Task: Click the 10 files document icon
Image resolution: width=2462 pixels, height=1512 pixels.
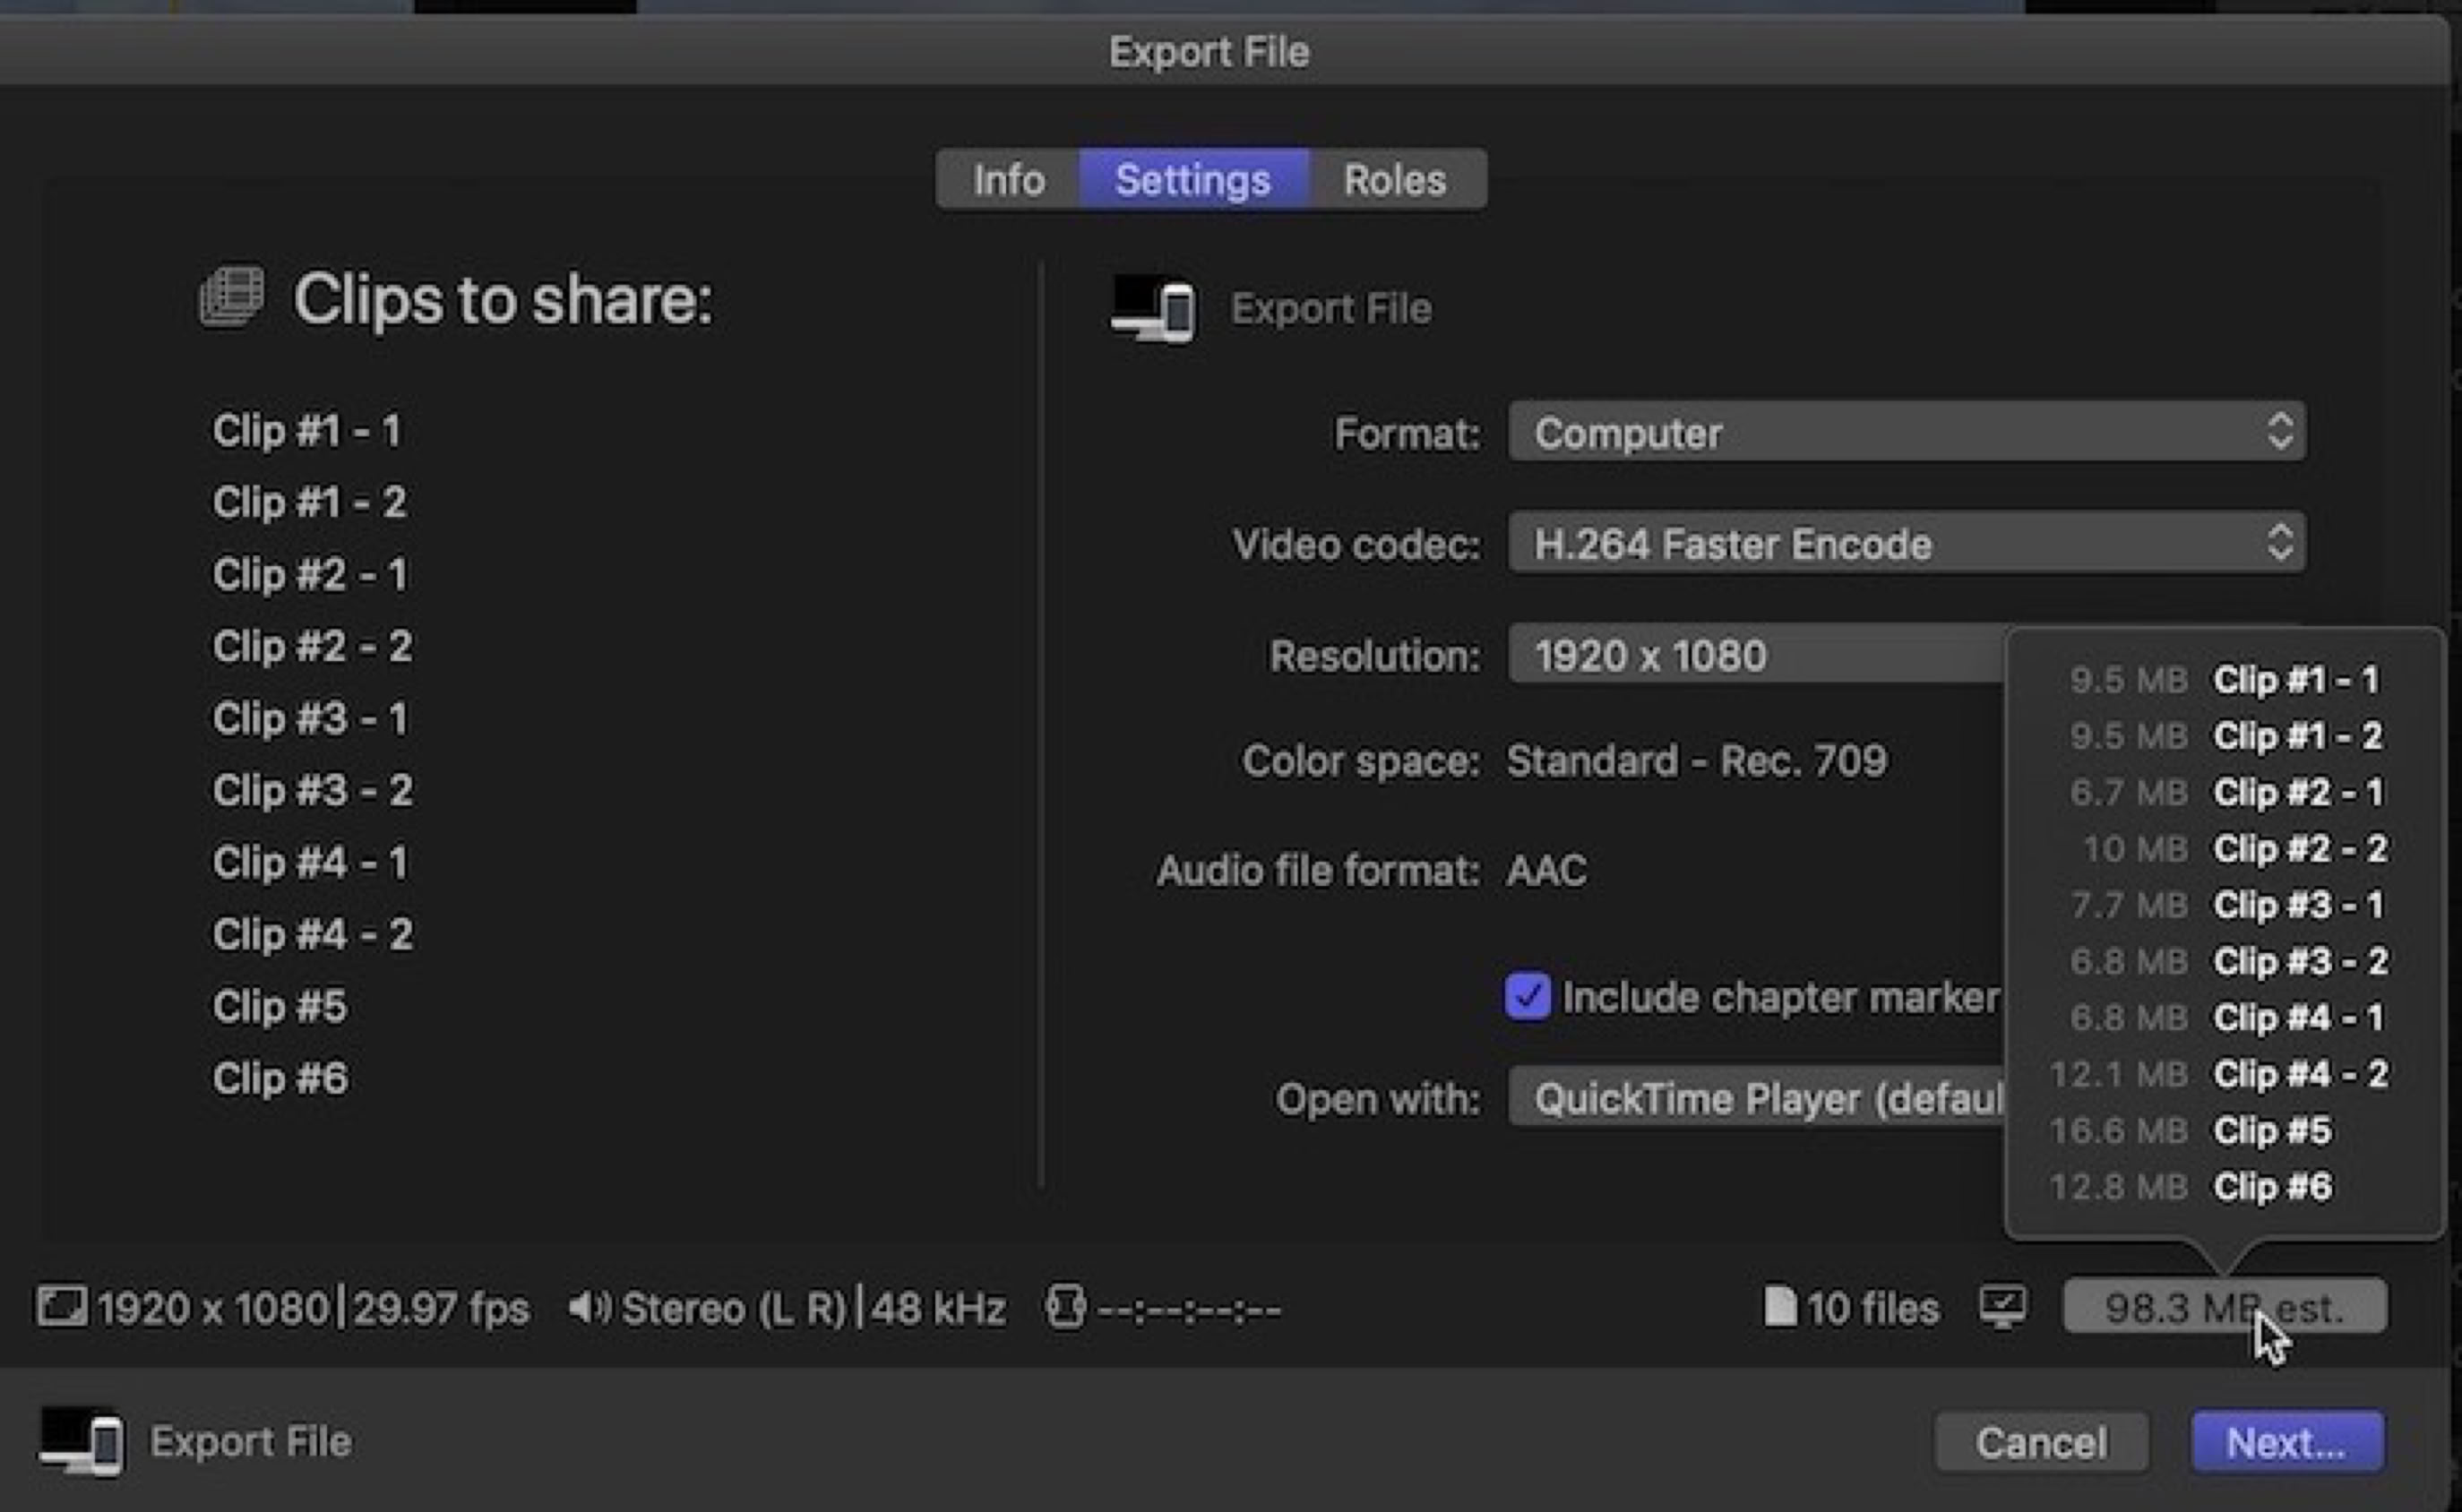Action: pos(1780,1307)
